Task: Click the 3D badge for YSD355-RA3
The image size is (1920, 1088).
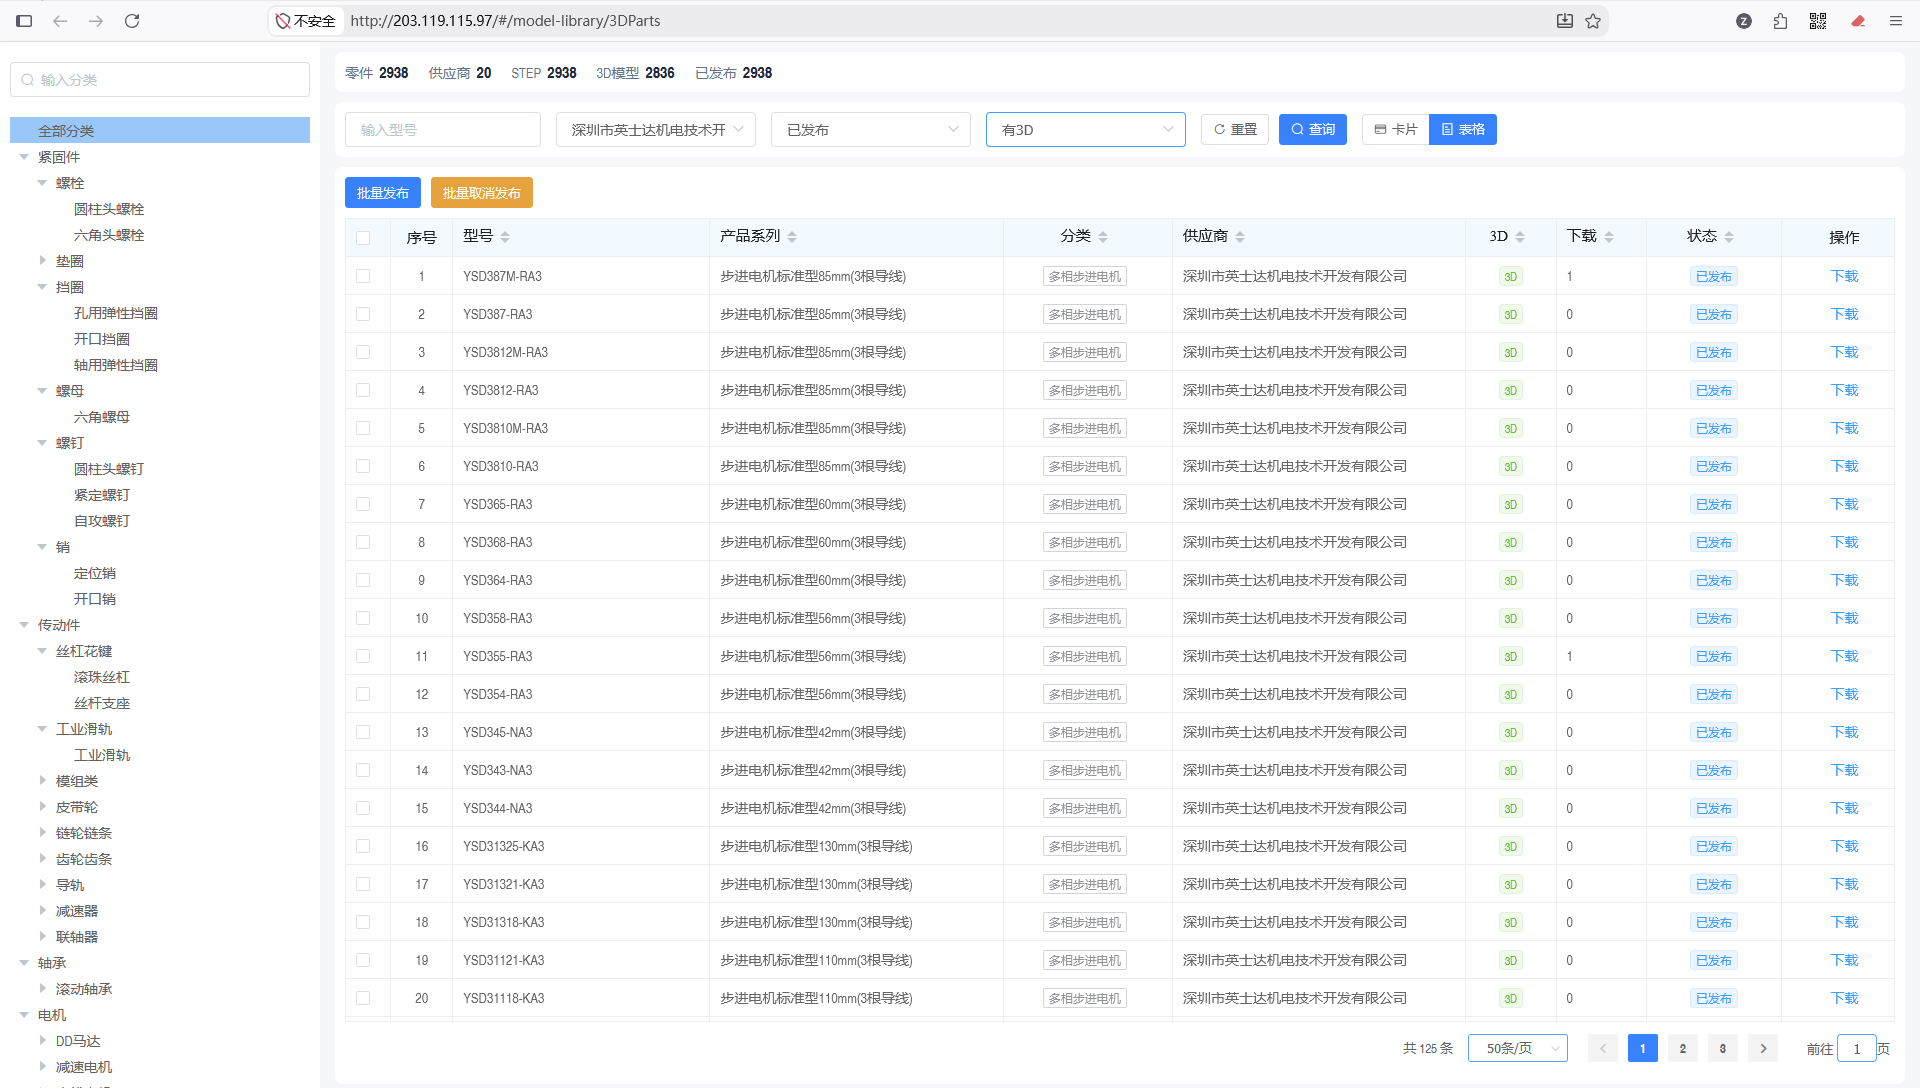Action: pyautogui.click(x=1511, y=657)
